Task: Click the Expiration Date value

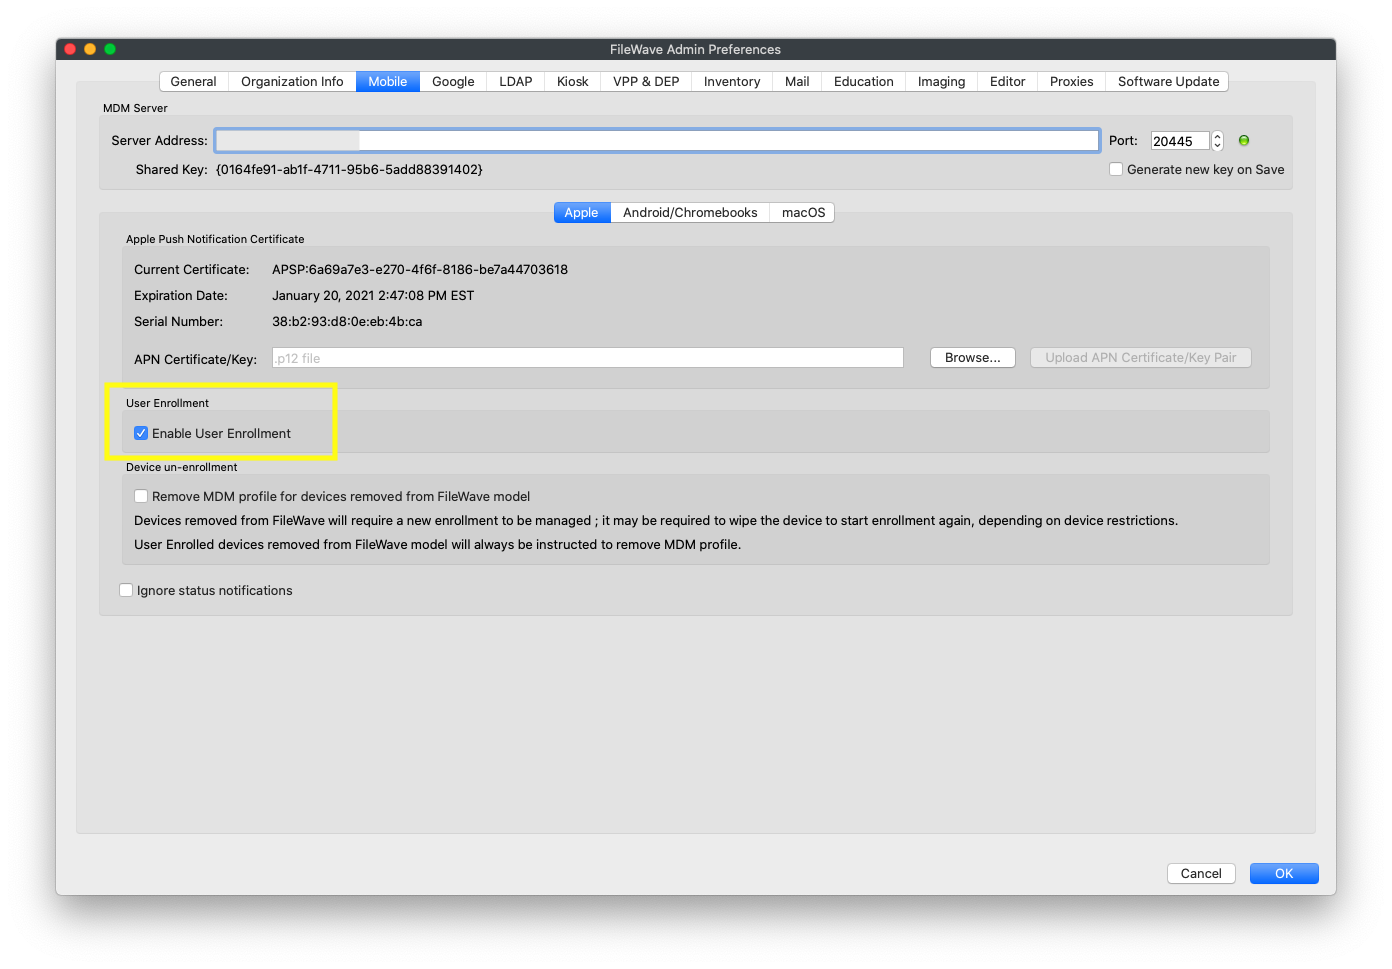Action: point(373,296)
